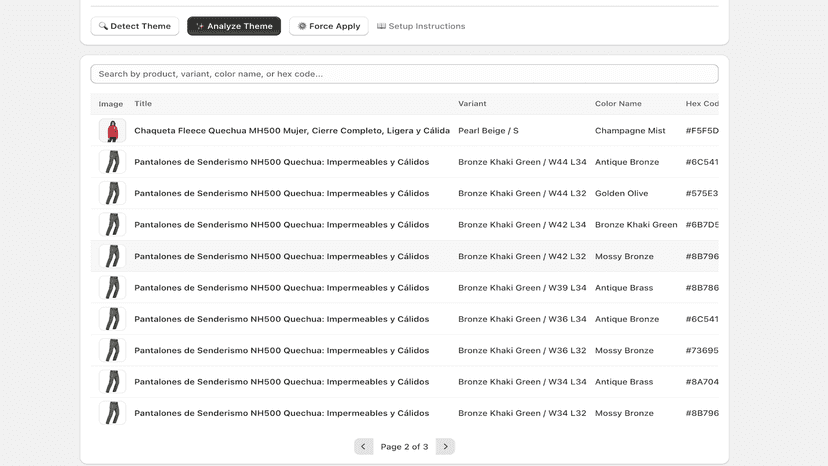Viewport: 828px width, 466px height.
Task: Select variant Bronze Khaki Green / W39 L34
Action: coord(522,287)
